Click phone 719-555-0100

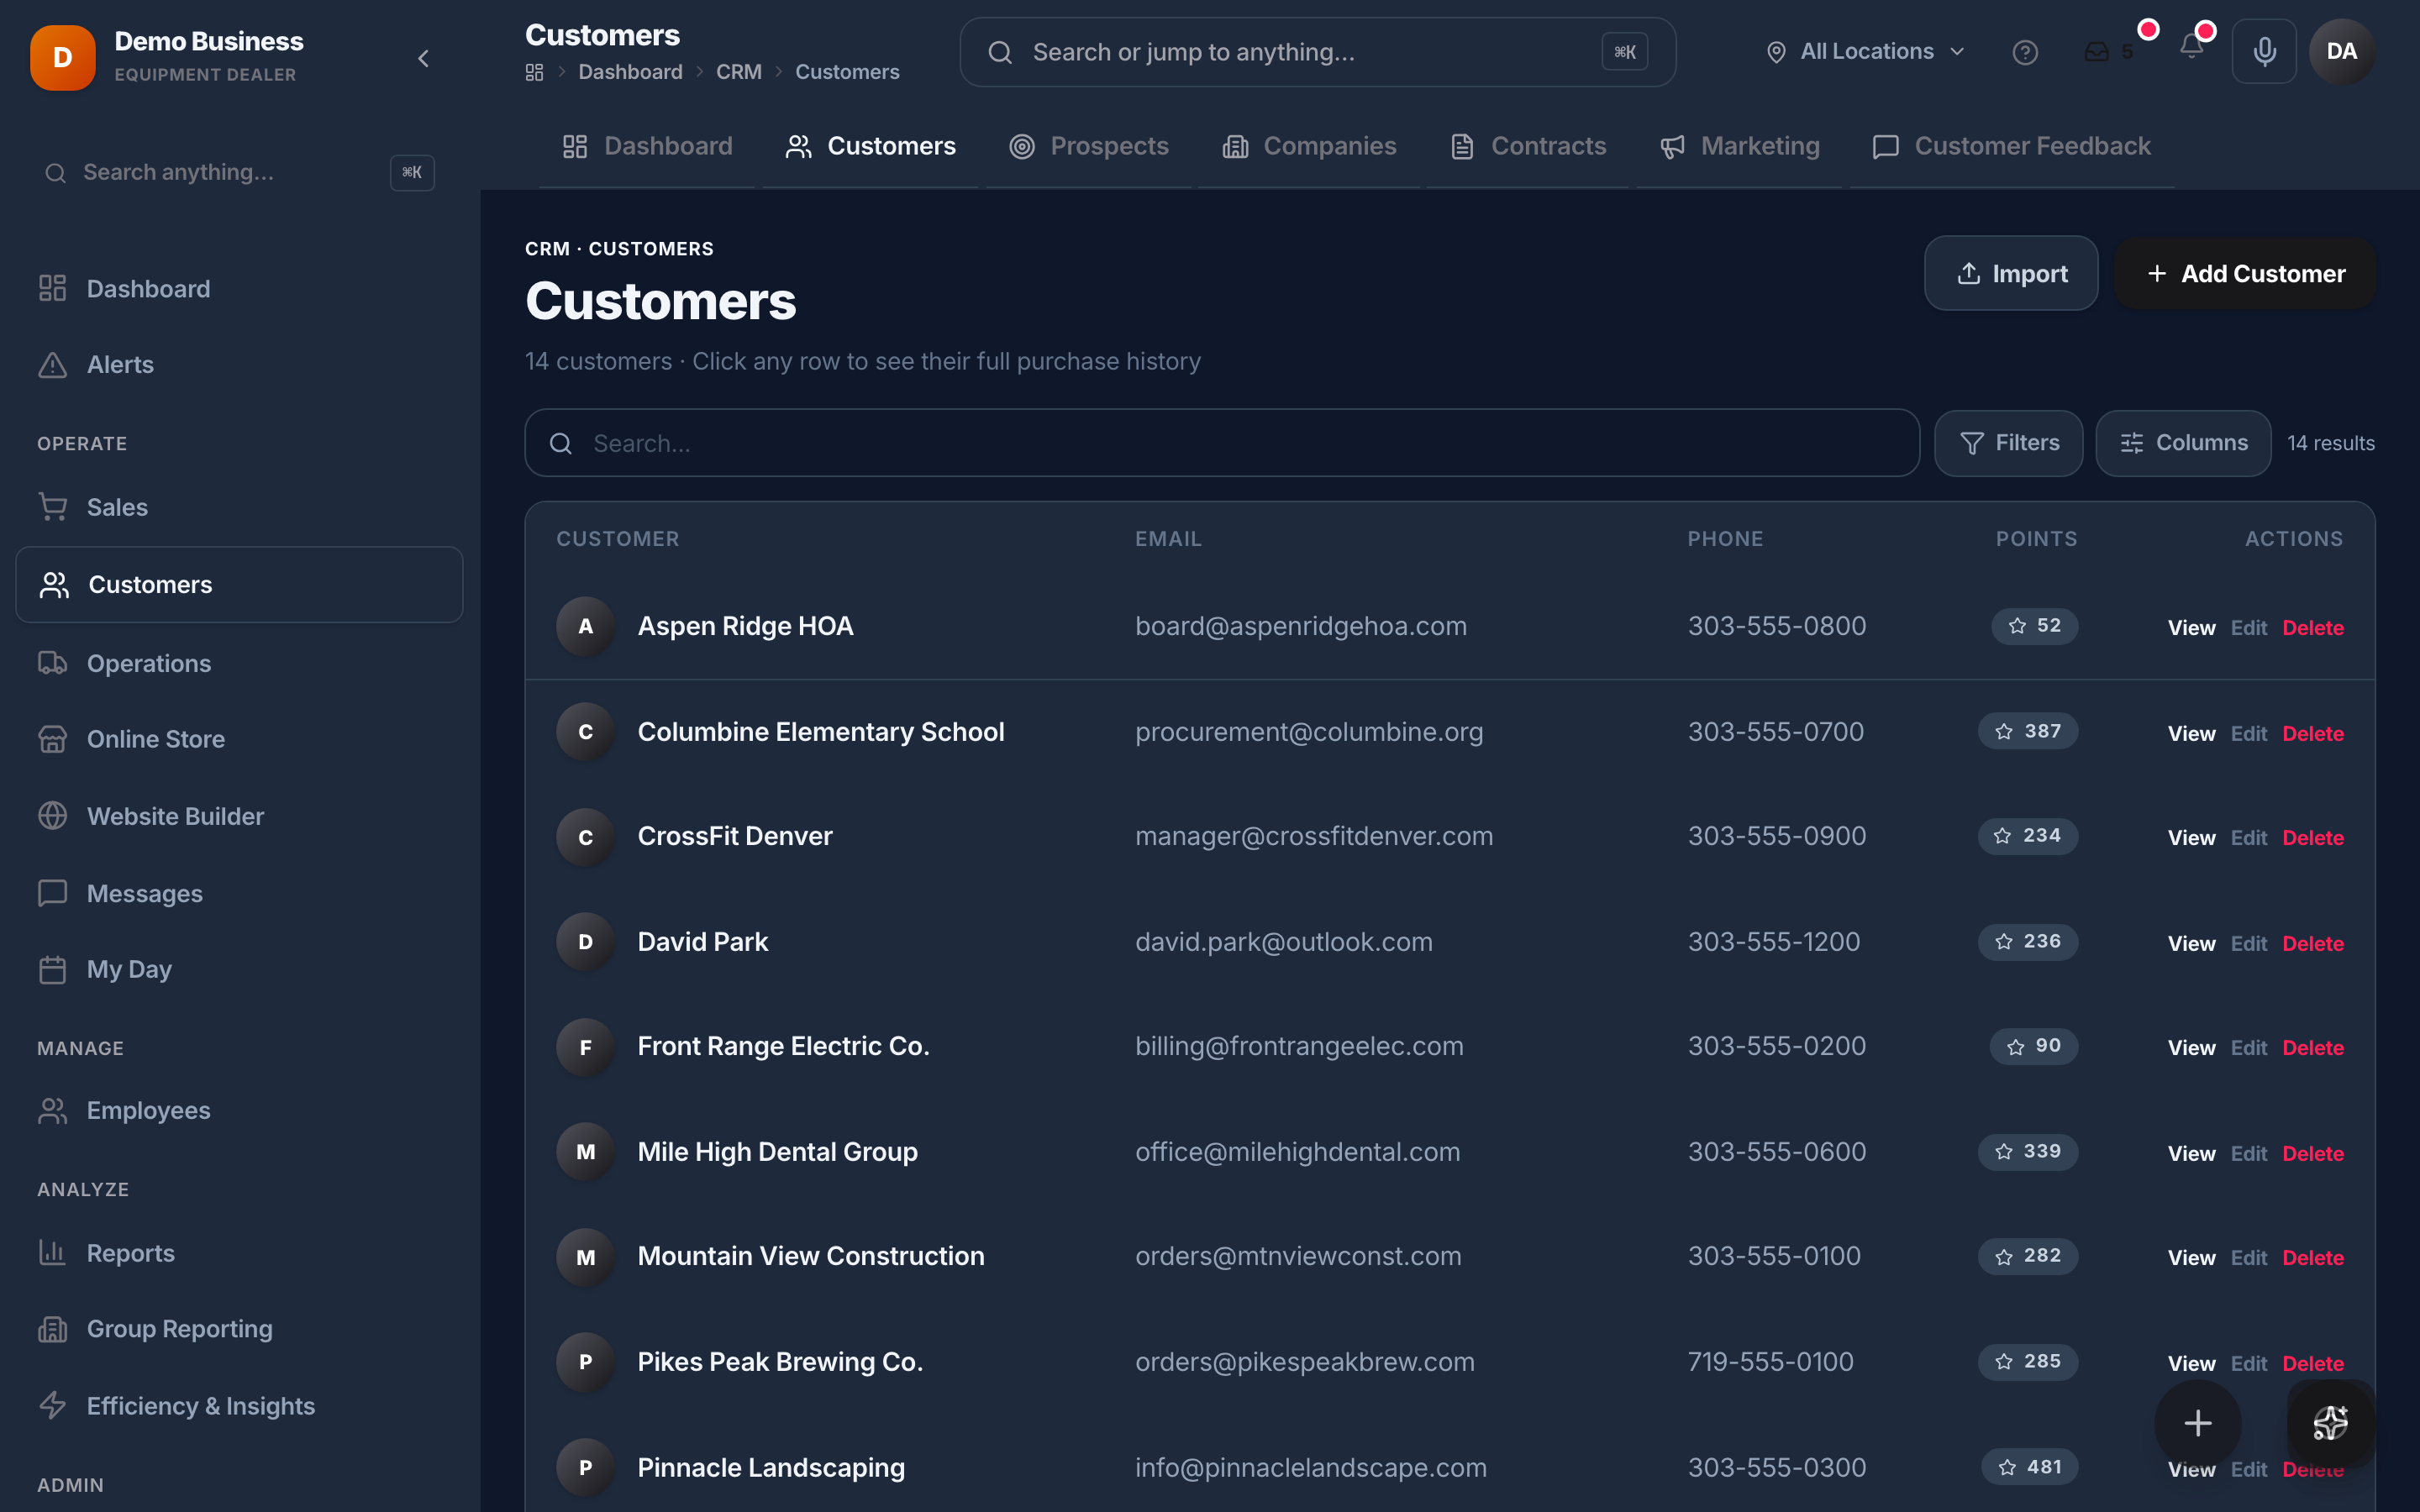click(x=1770, y=1362)
